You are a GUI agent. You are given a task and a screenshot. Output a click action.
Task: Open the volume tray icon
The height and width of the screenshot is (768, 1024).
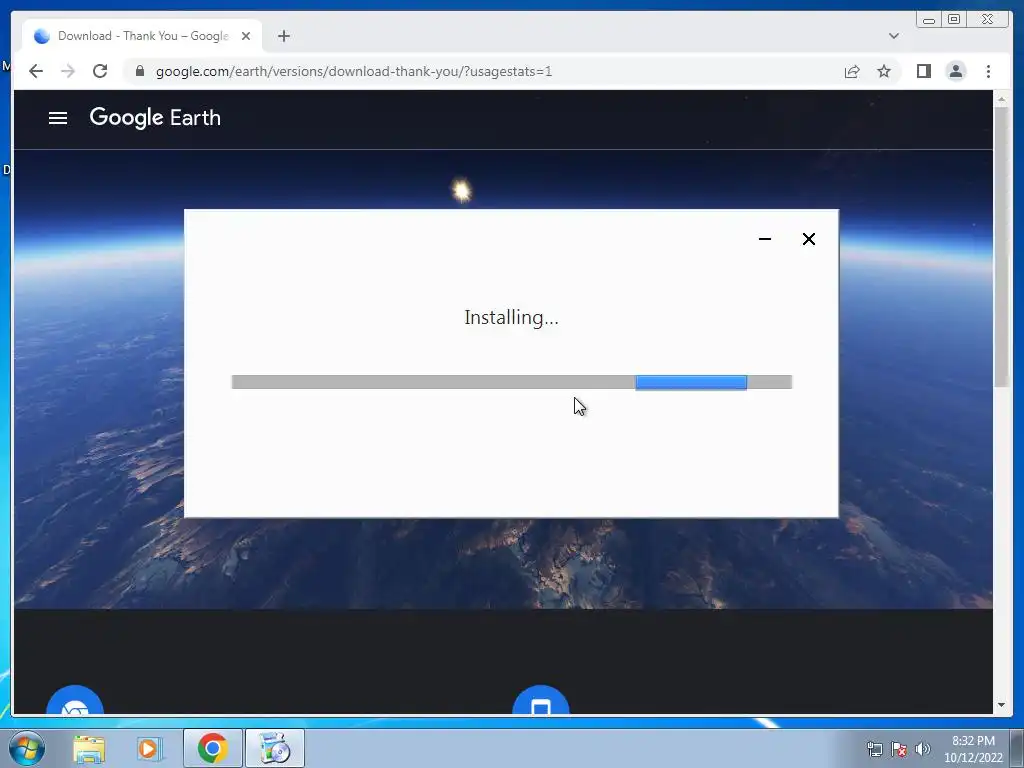923,749
